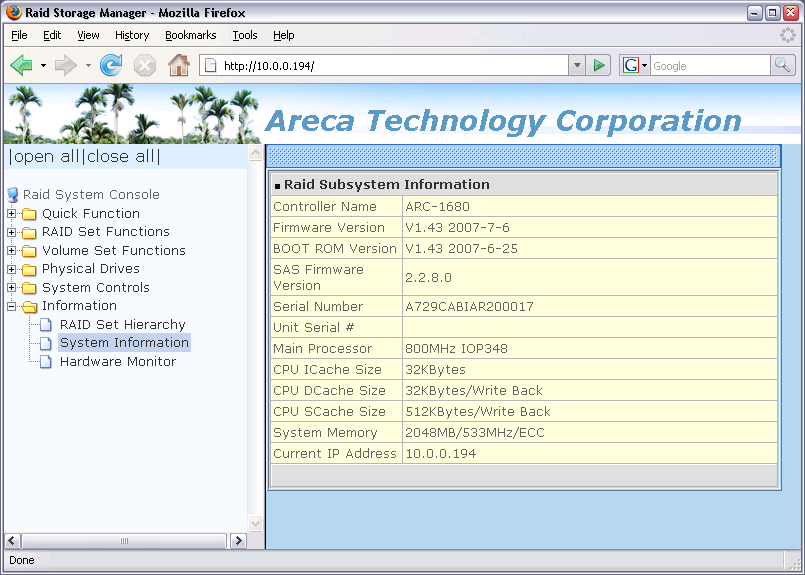Open the Back button history dropdown
Image resolution: width=805 pixels, height=575 pixels.
pos(43,65)
